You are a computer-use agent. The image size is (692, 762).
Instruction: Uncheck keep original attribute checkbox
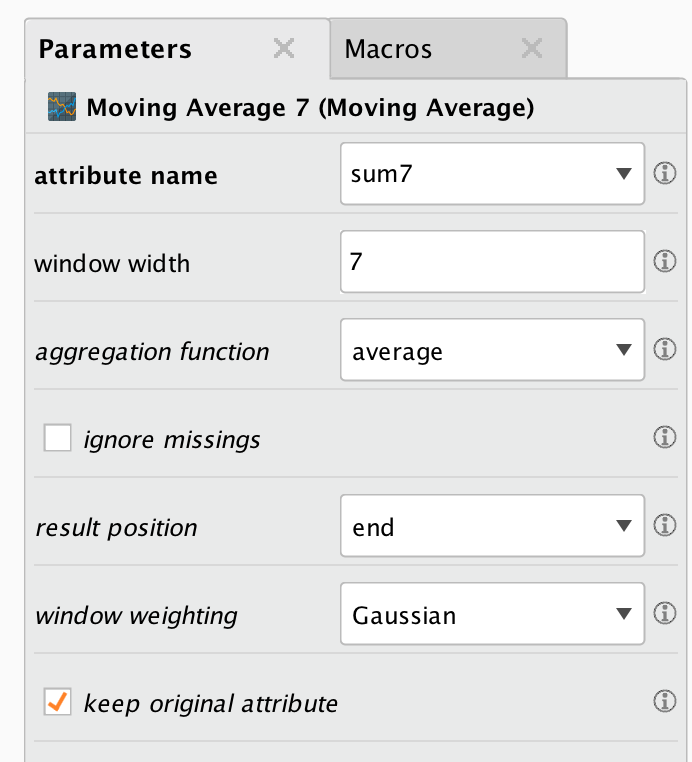click(x=57, y=701)
